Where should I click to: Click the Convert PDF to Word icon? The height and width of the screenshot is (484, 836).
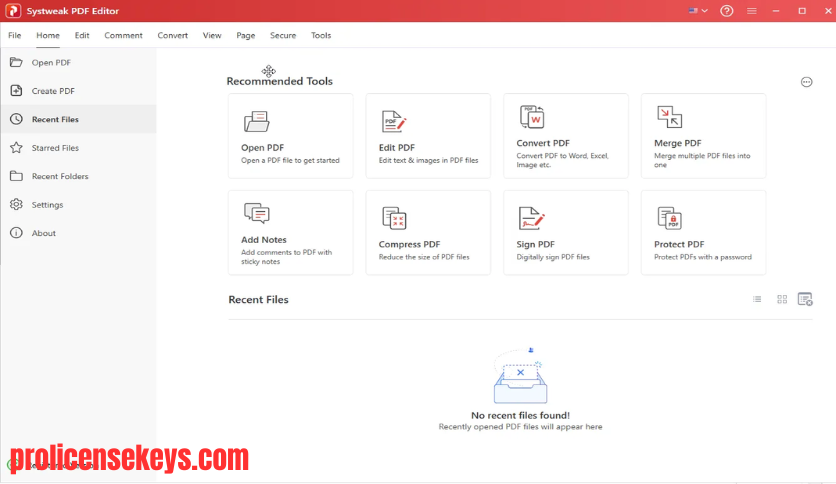click(x=532, y=117)
